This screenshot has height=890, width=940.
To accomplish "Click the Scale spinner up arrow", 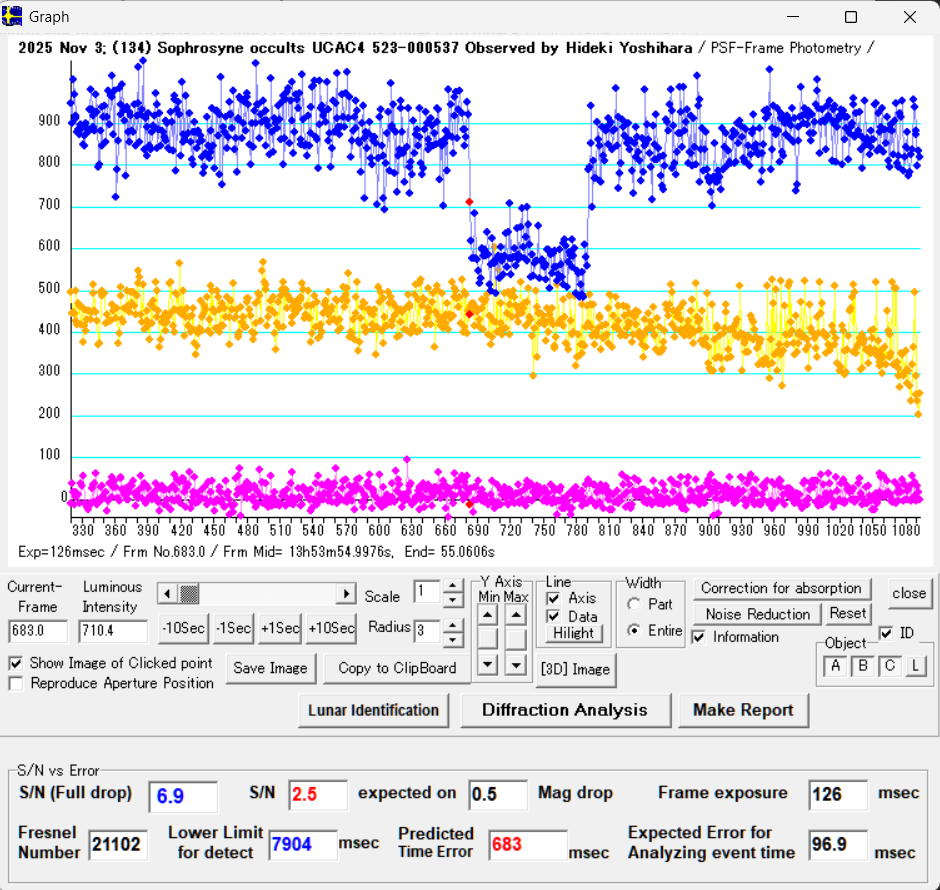I will tap(452, 586).
